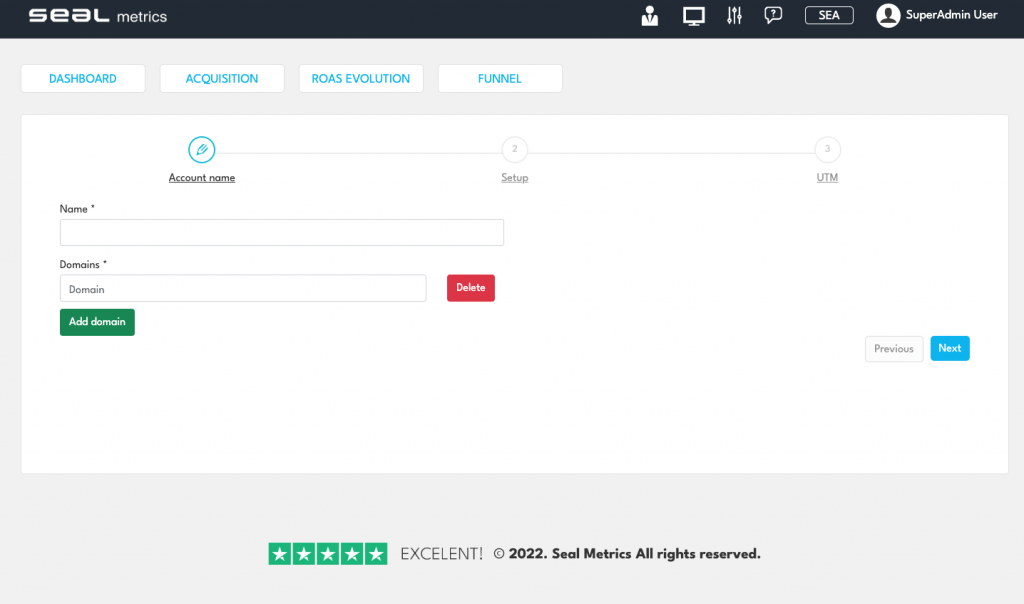The height and width of the screenshot is (604, 1024).
Task: Focus the Domain text field
Action: (243, 289)
